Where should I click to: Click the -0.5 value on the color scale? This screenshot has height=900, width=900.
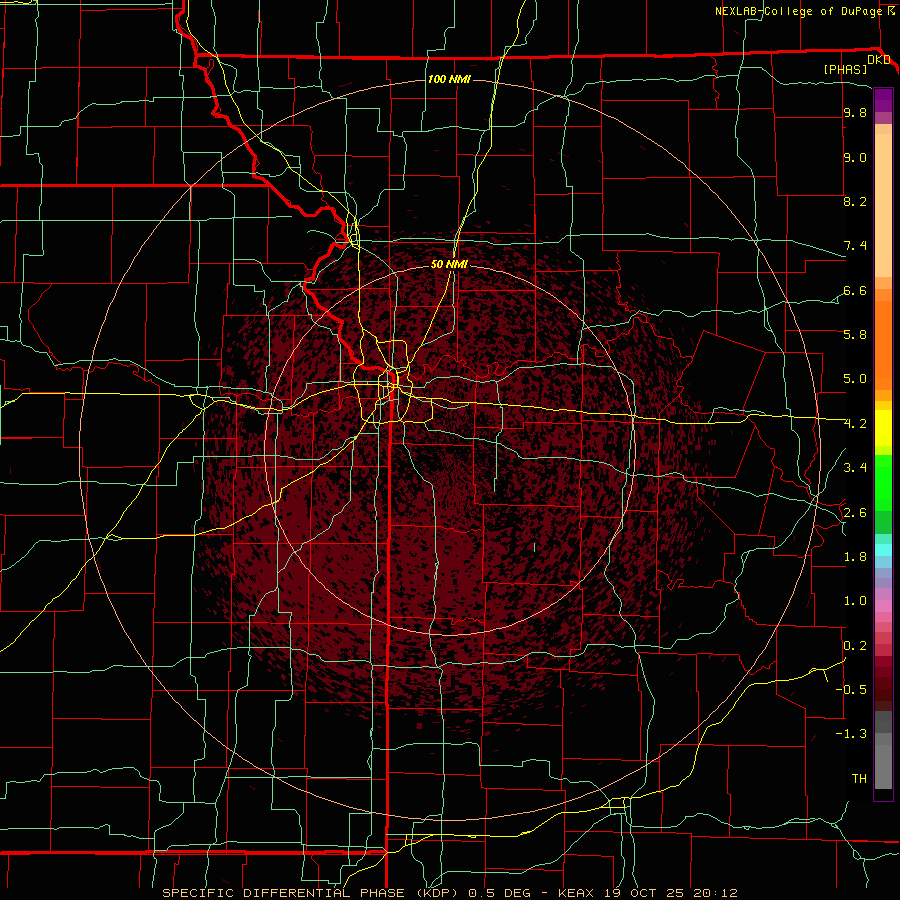851,689
